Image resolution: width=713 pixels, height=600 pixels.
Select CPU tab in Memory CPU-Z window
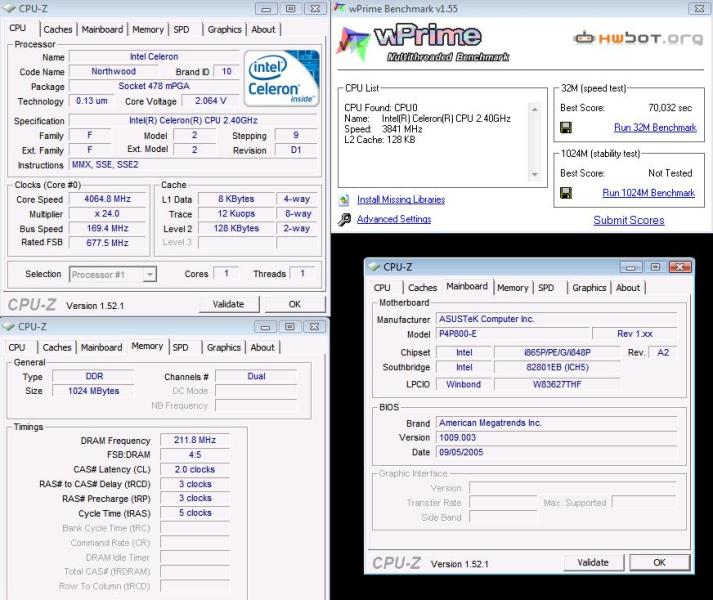tap(17, 348)
